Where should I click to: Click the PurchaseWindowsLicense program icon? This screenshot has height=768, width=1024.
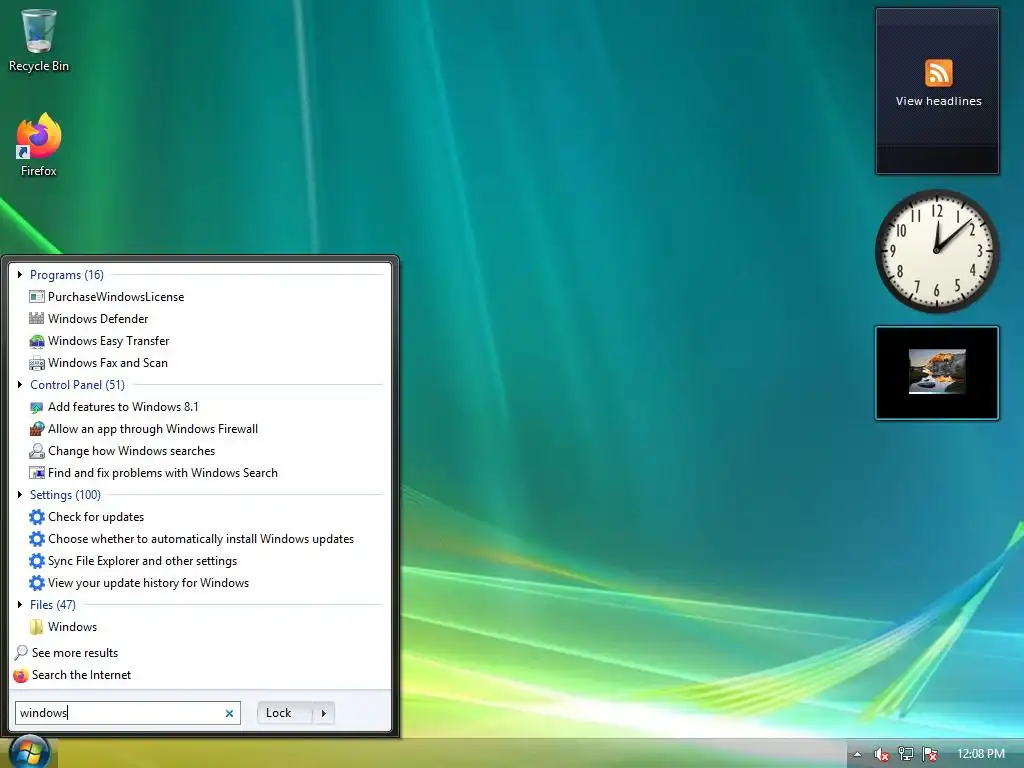(x=37, y=297)
